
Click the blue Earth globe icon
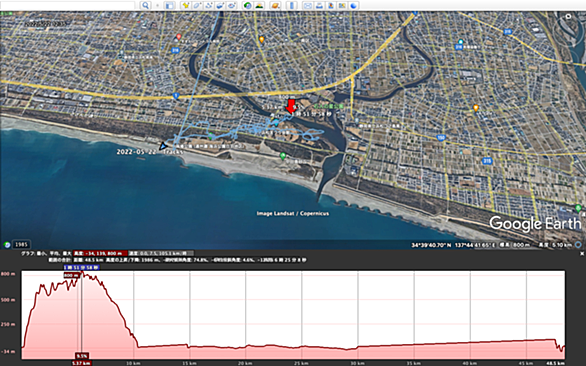click(x=354, y=5)
